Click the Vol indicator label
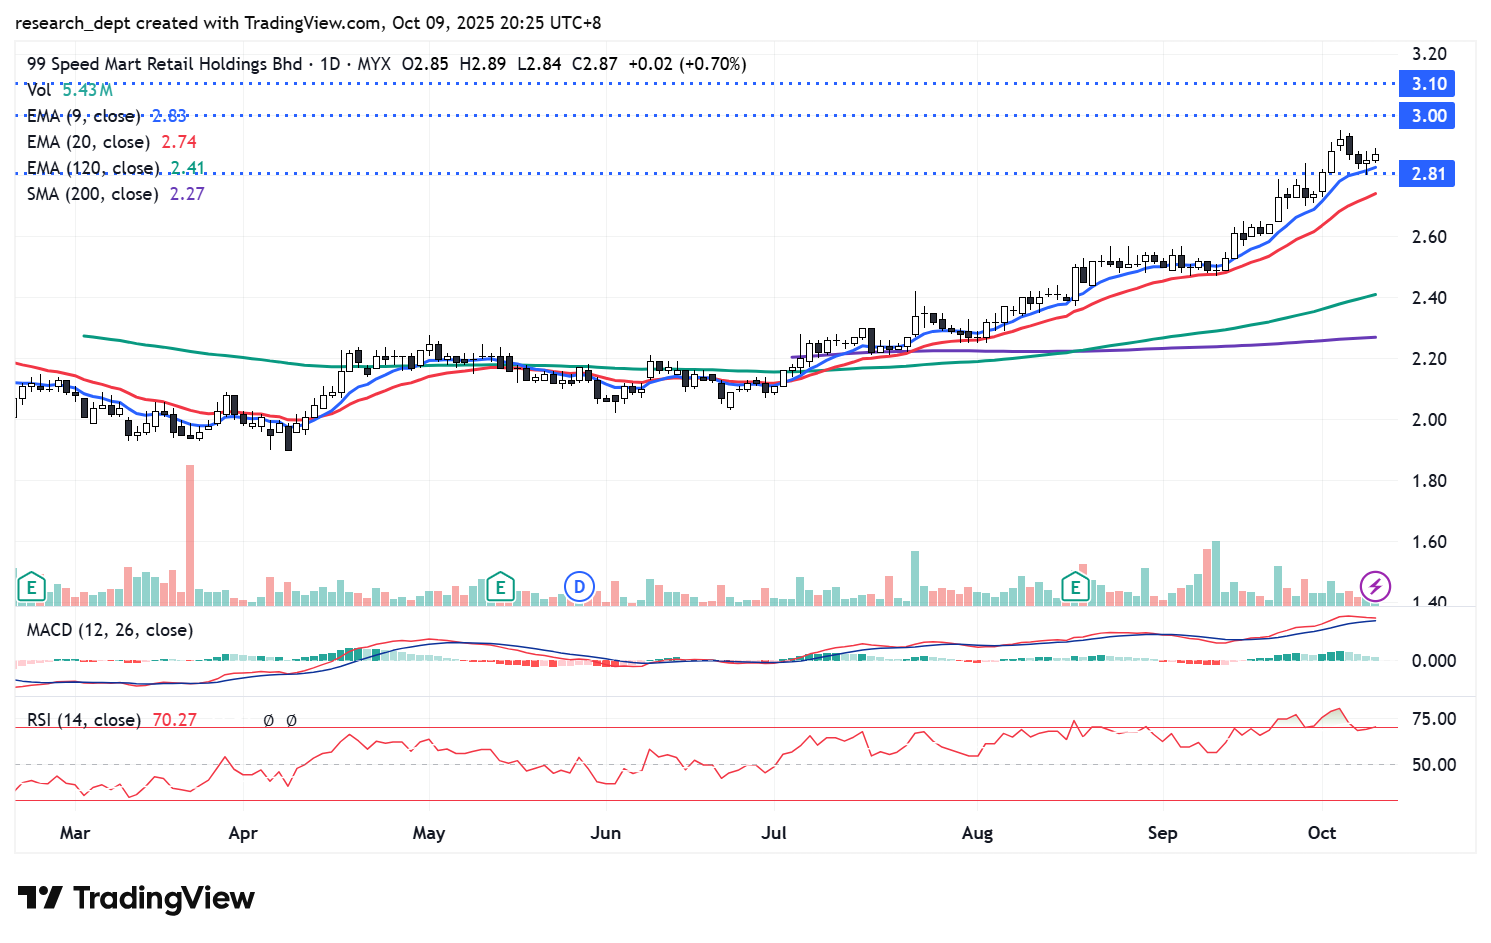 [39, 90]
